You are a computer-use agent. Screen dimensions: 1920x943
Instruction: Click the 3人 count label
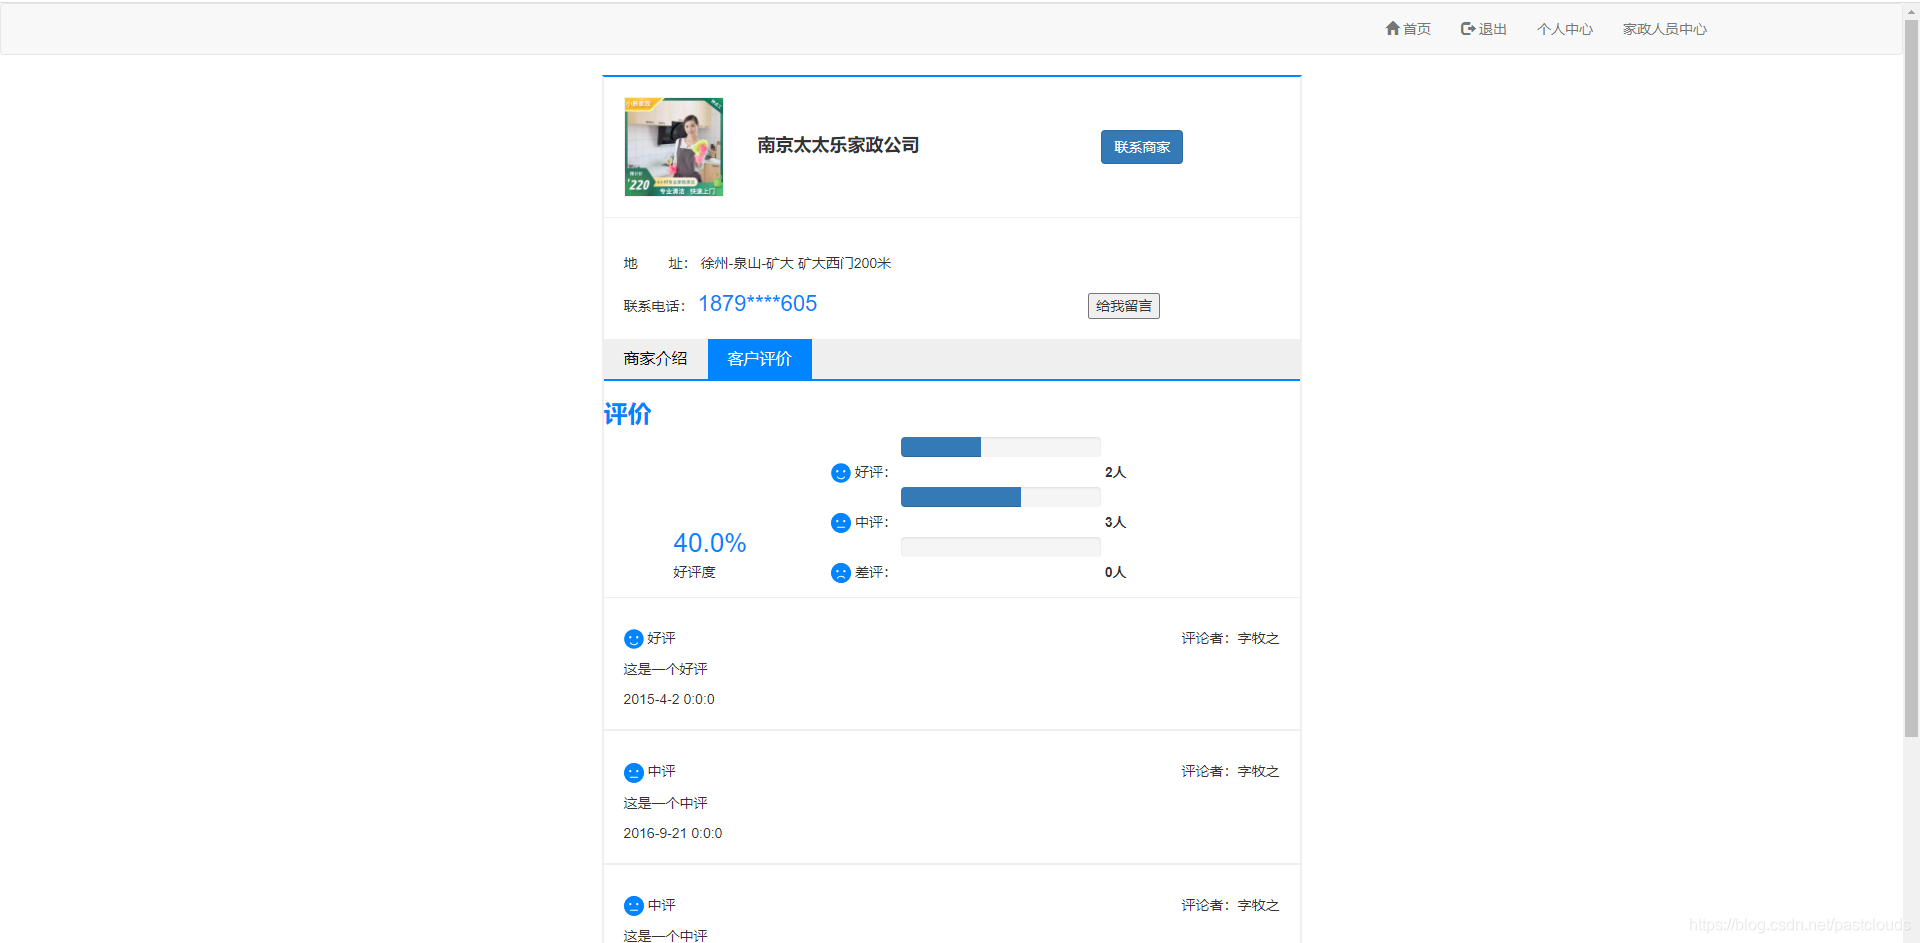tap(1115, 522)
